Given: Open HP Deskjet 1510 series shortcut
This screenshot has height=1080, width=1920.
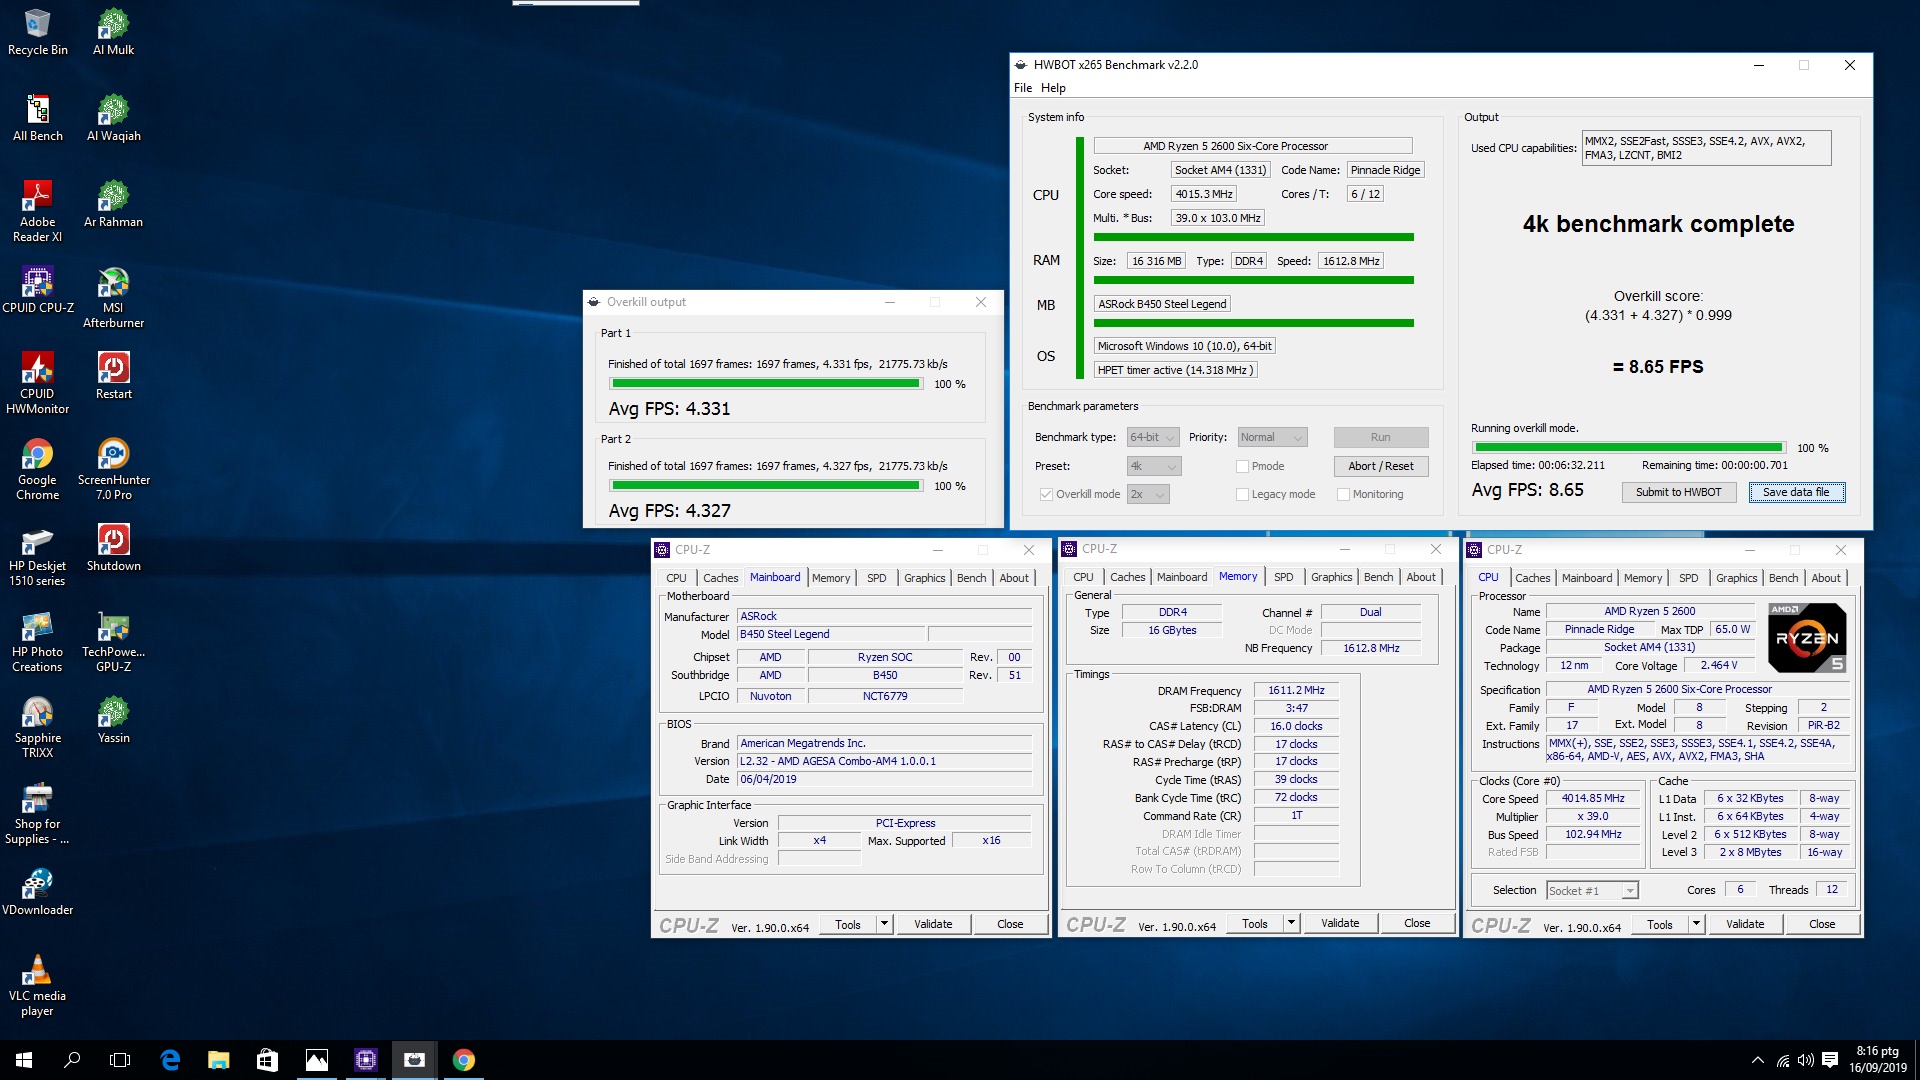Looking at the screenshot, I should pyautogui.click(x=37, y=555).
